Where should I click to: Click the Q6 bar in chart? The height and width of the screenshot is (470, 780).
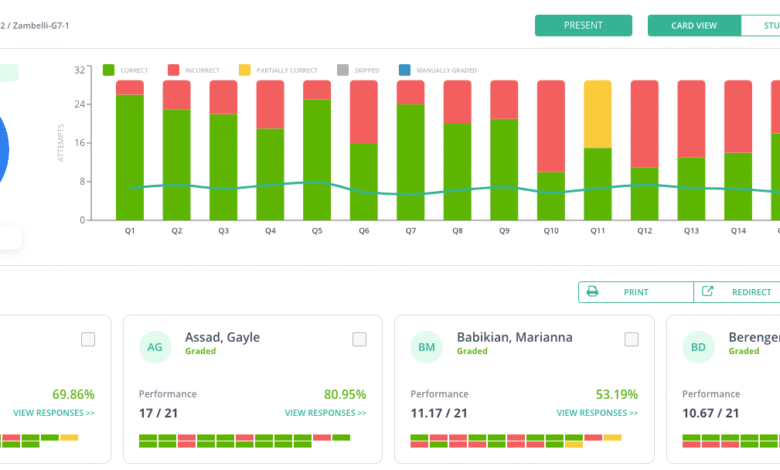tap(364, 150)
